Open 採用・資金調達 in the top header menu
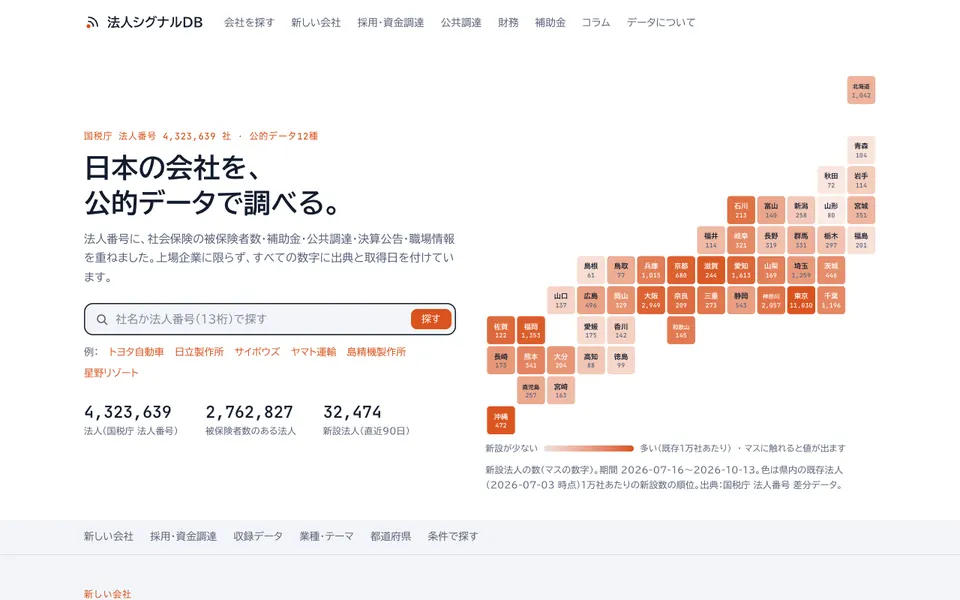Image resolution: width=960 pixels, height=600 pixels. coord(391,23)
